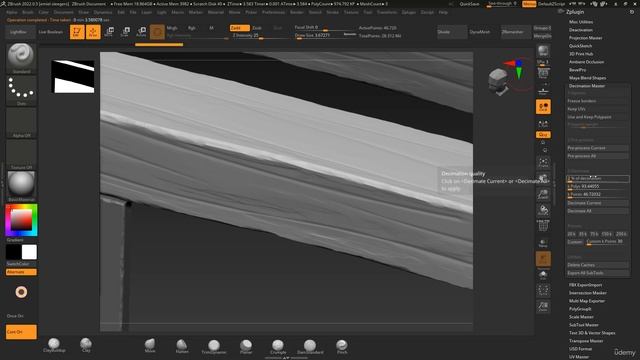
Task: Click the camera view head orientation widget
Action: 499,81
